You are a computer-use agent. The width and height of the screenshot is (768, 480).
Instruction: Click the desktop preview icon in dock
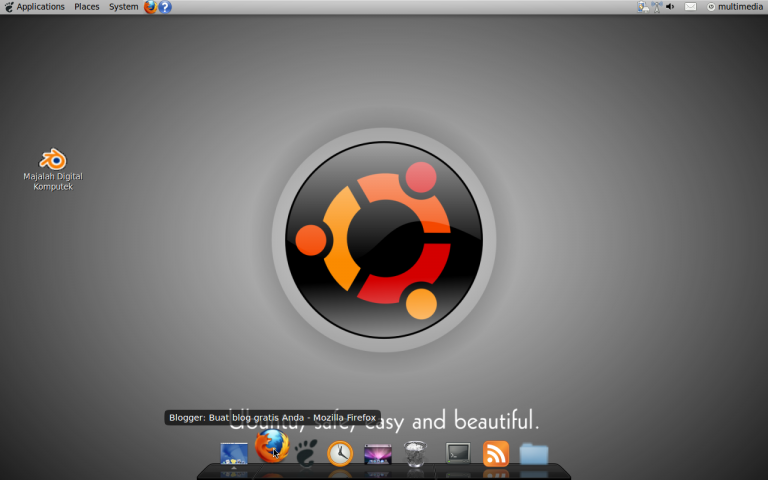234,454
